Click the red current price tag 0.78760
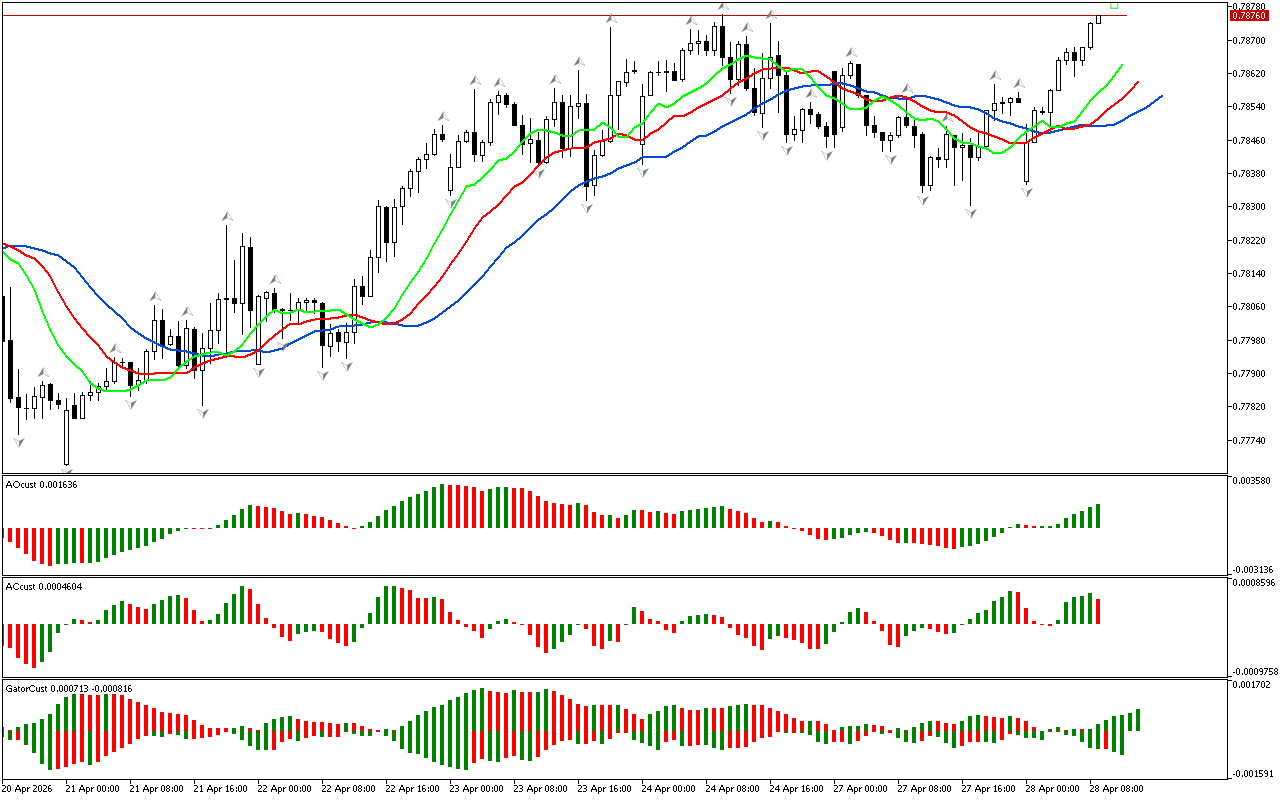 tap(1249, 15)
